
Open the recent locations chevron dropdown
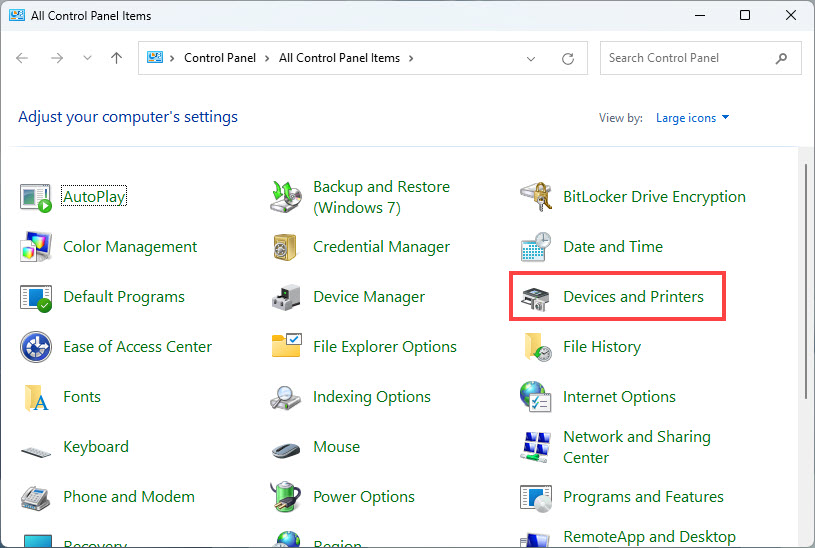click(88, 58)
